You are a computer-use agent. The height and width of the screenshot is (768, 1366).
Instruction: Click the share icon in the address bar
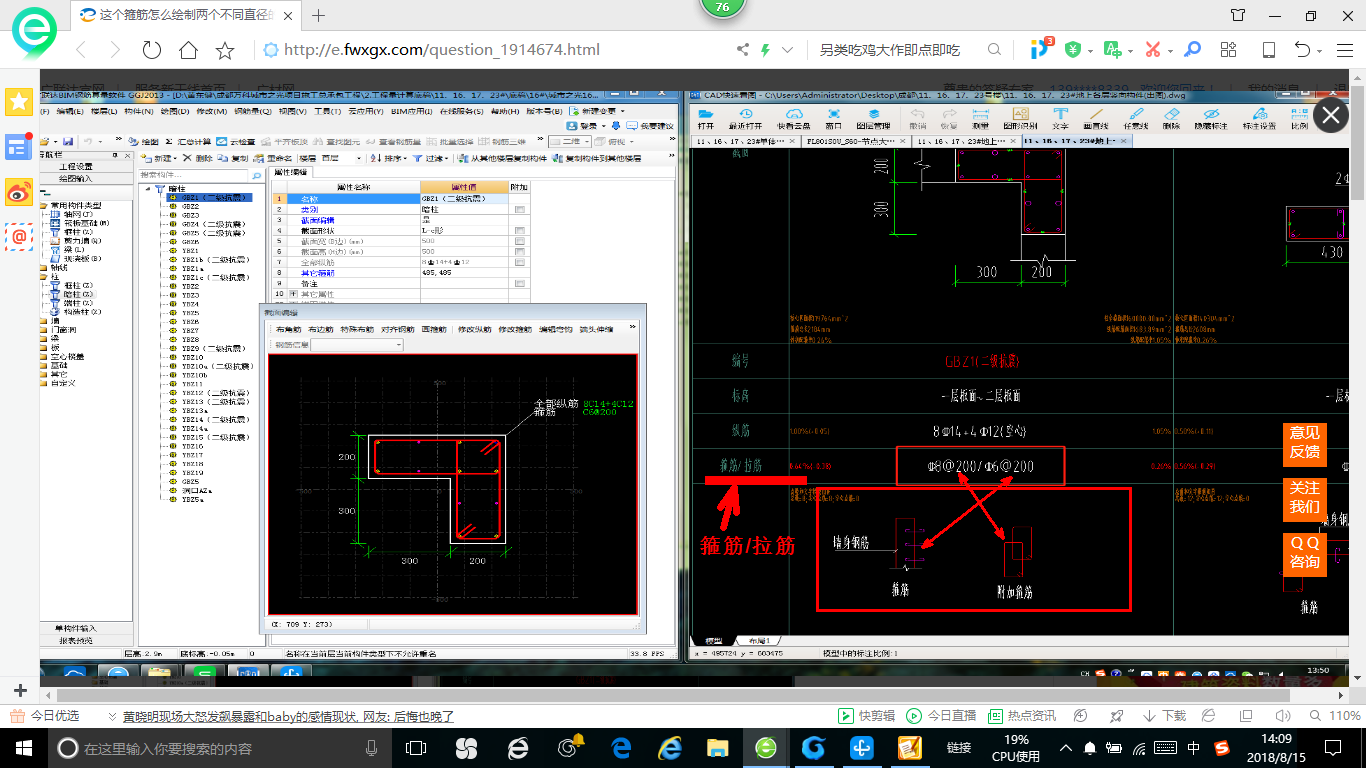pyautogui.click(x=742, y=49)
